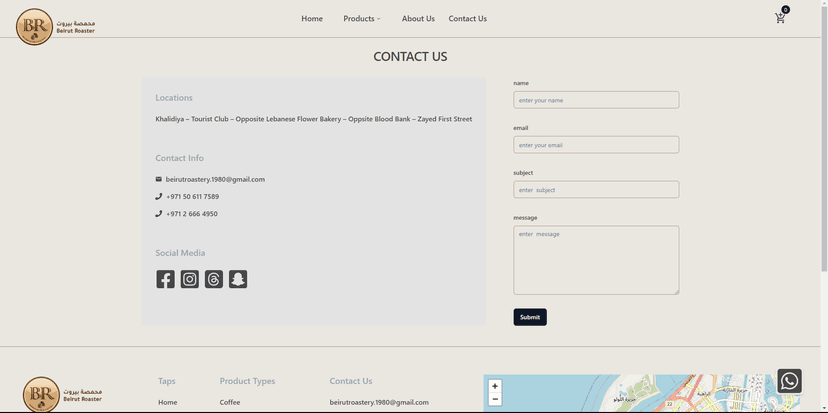Open the About Us nav item
Viewport: 828px width, 413px height.
418,19
